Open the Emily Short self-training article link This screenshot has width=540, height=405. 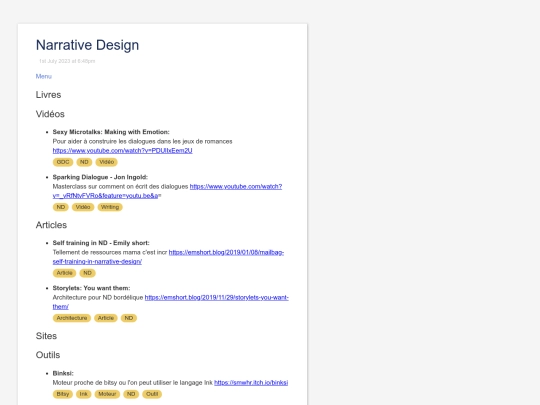click(x=168, y=257)
